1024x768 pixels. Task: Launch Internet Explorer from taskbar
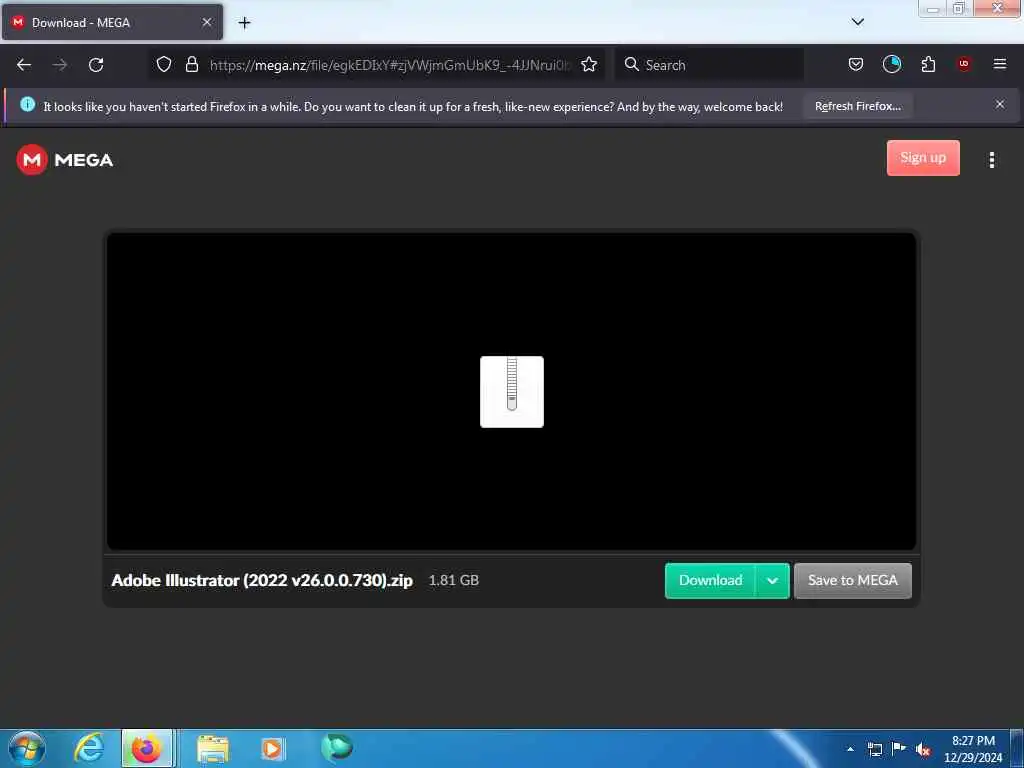(89, 748)
